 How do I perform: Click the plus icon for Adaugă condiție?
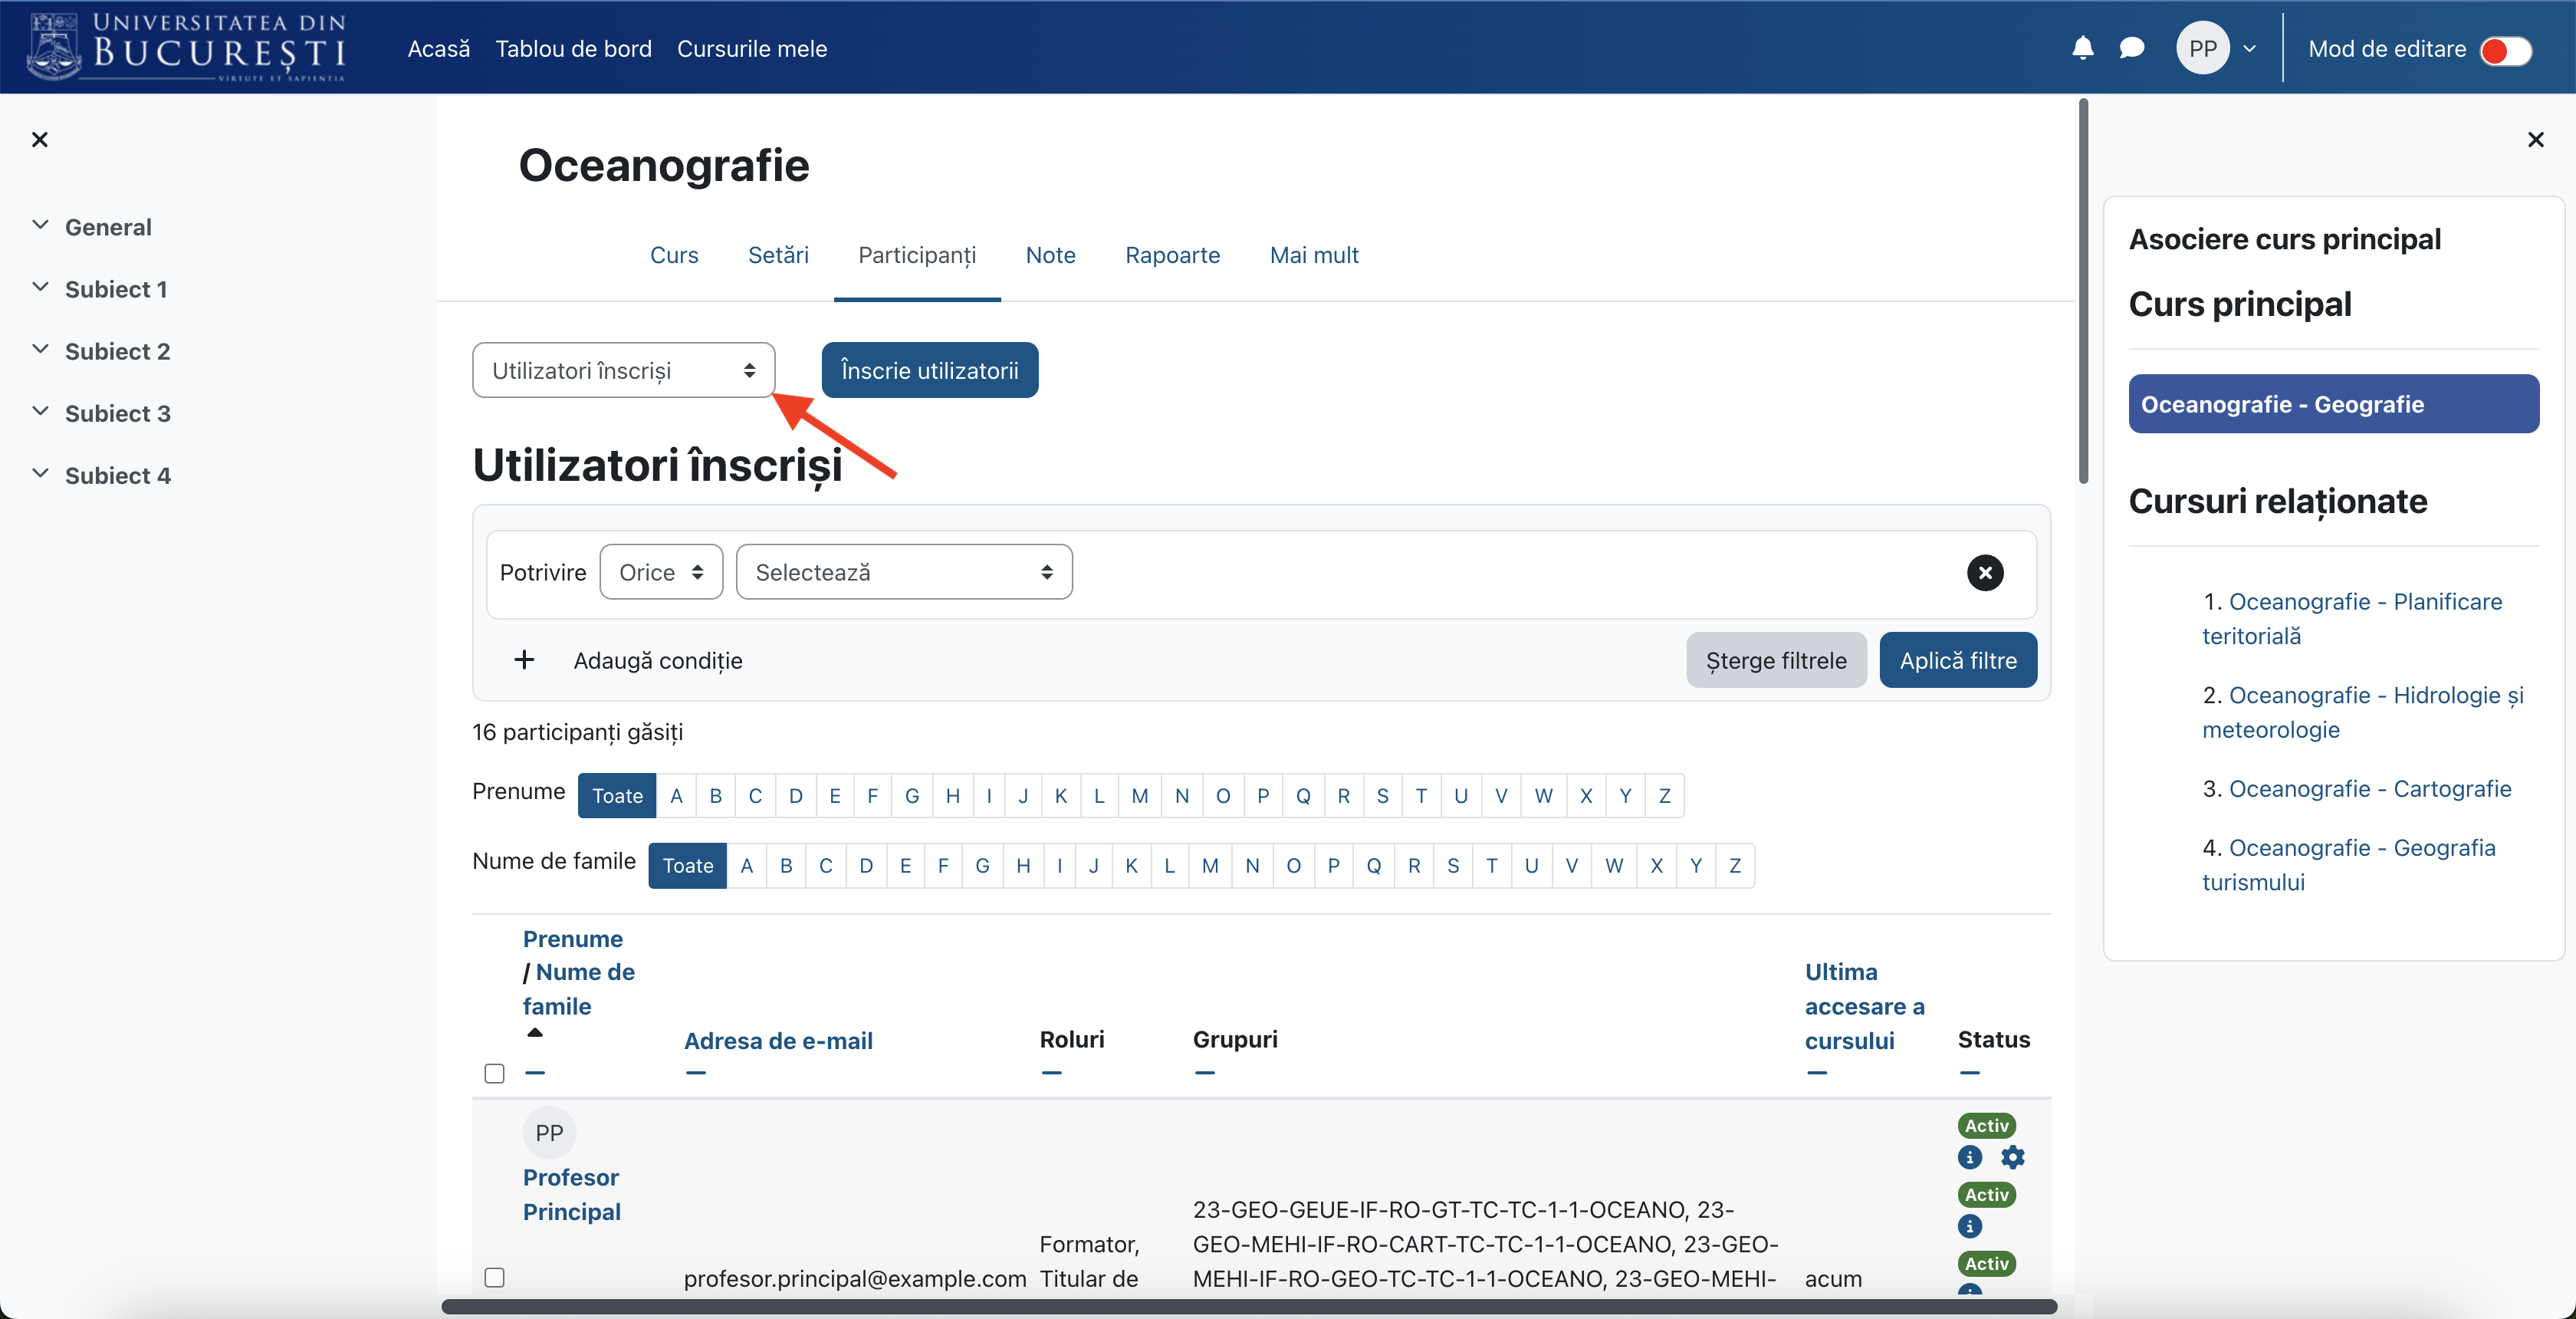[524, 660]
